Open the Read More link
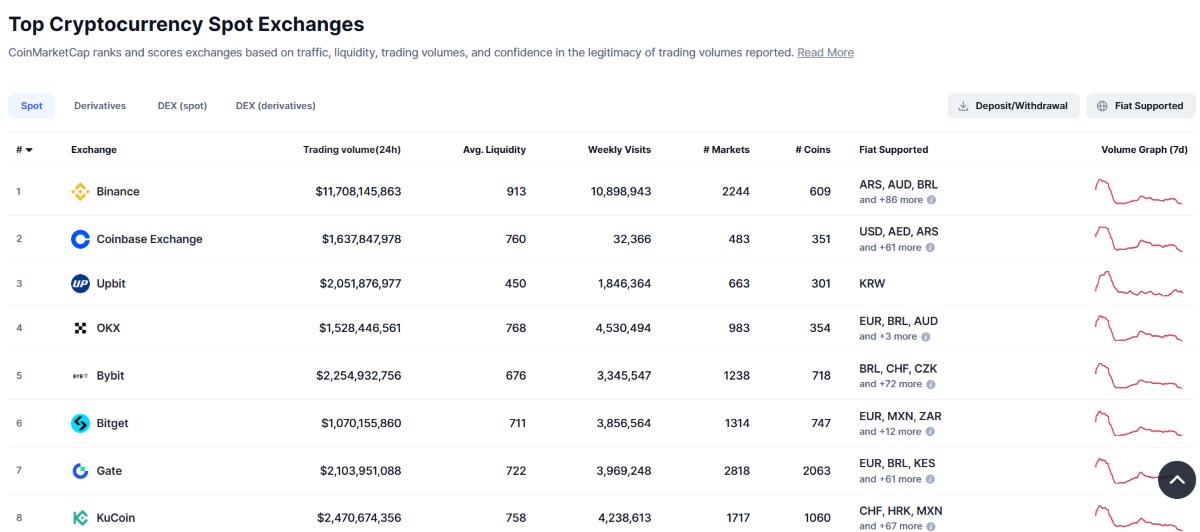 click(825, 53)
